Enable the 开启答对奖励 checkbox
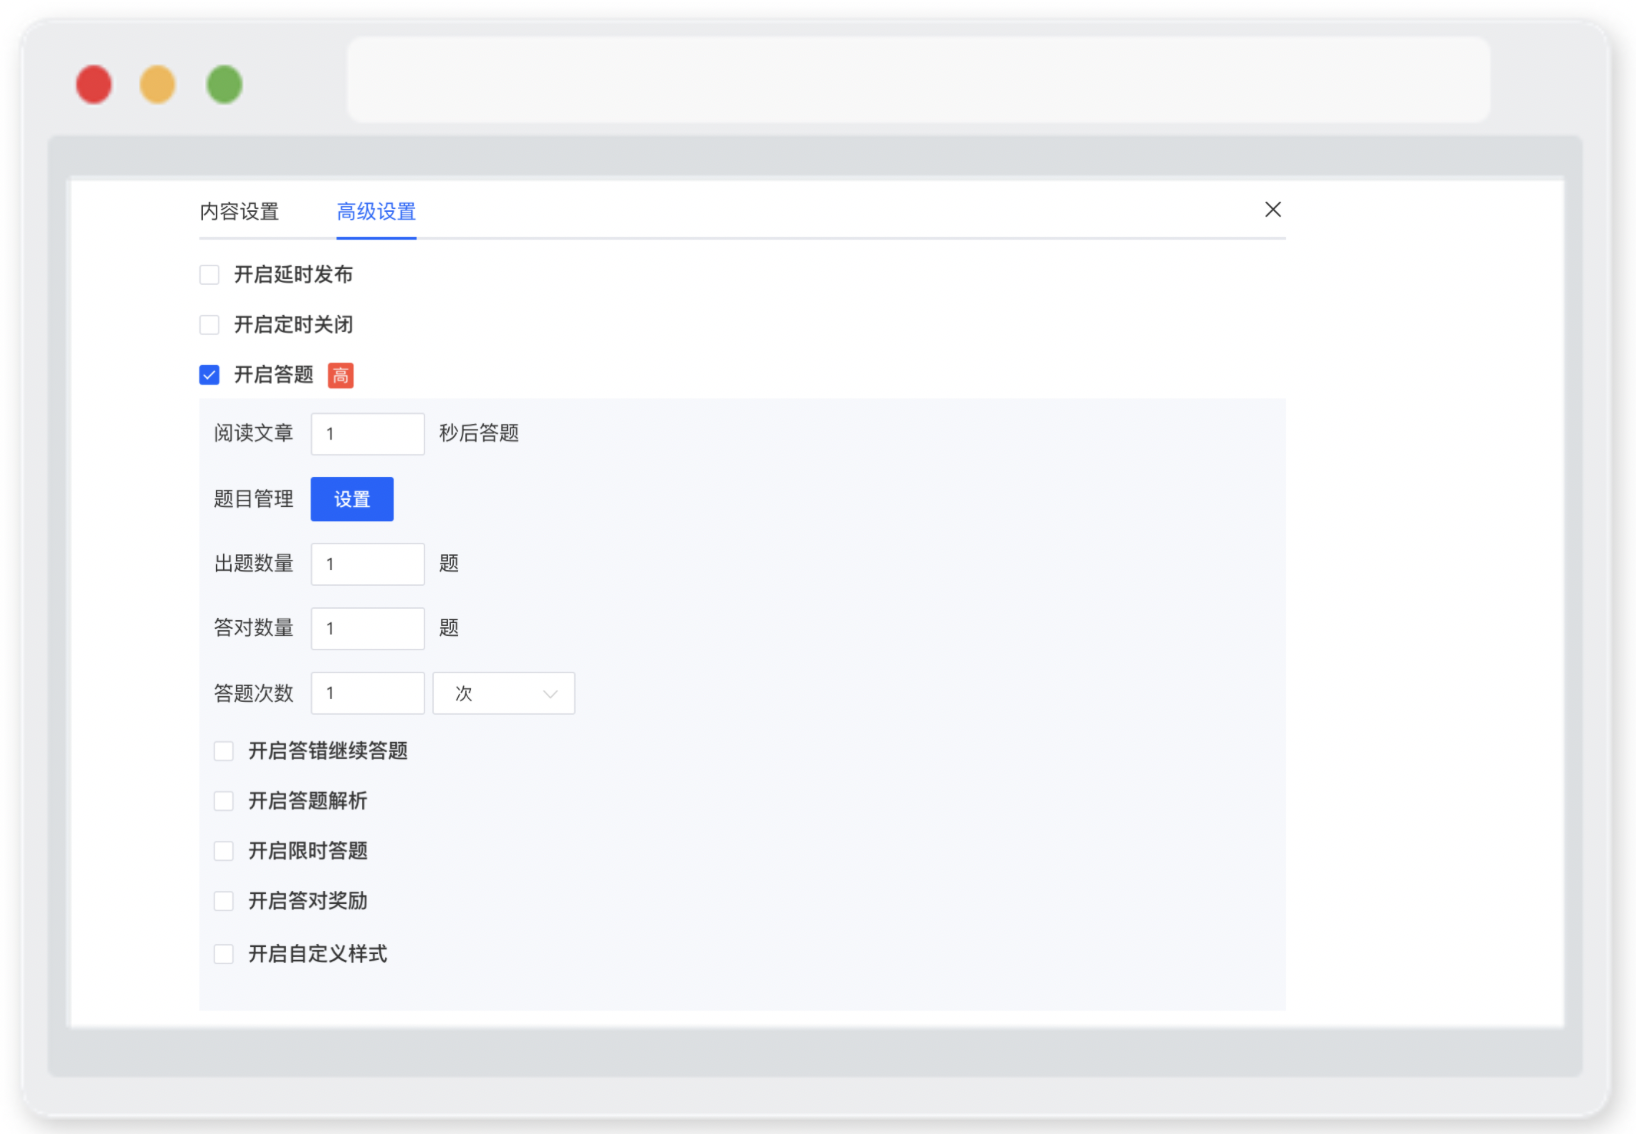 coord(224,901)
